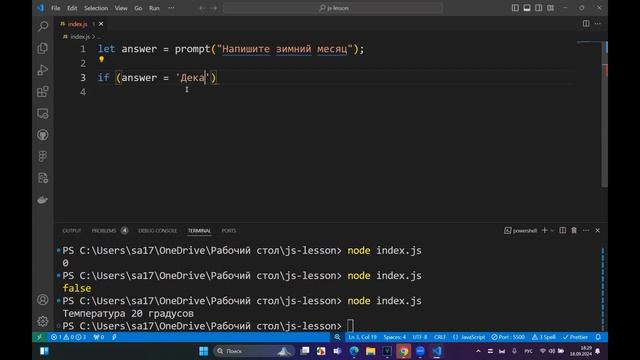
Task: Open the Manage gear icon
Action: [x=42, y=321]
